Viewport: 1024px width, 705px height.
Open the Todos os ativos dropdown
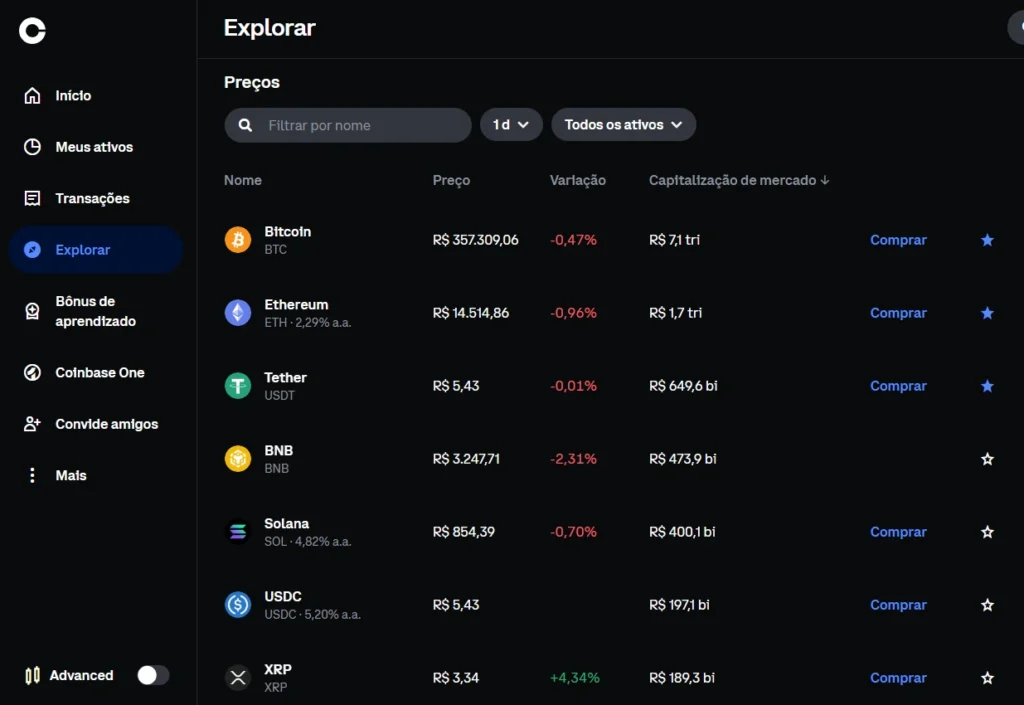coord(623,125)
